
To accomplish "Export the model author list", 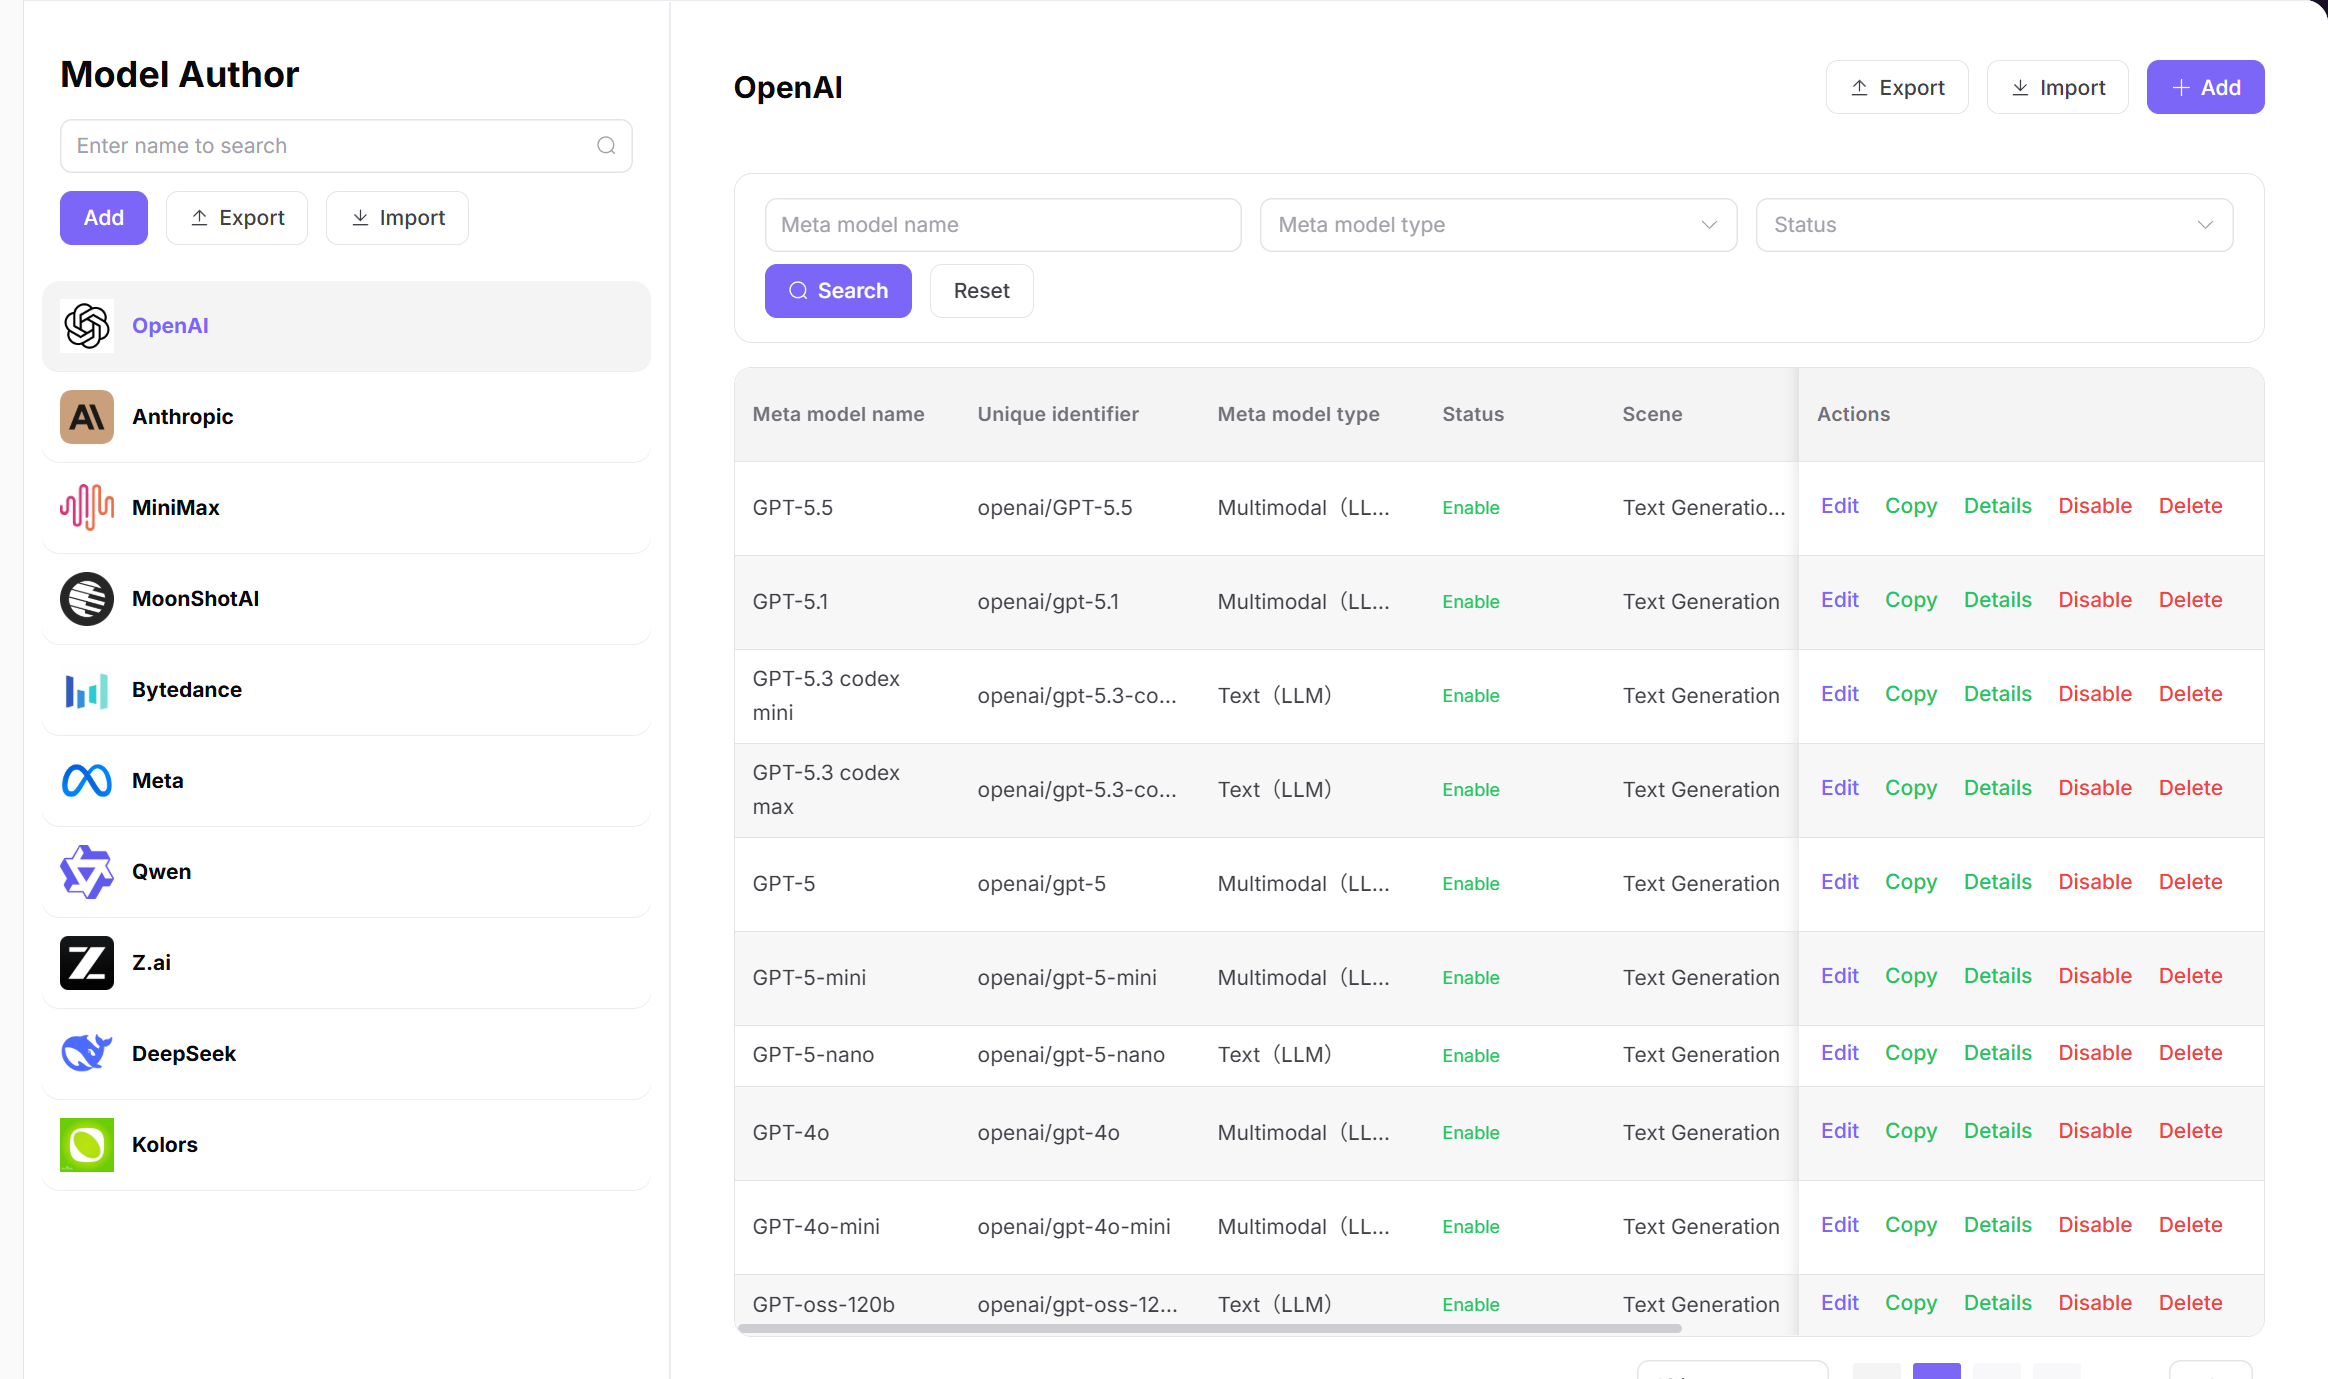I will [x=237, y=218].
